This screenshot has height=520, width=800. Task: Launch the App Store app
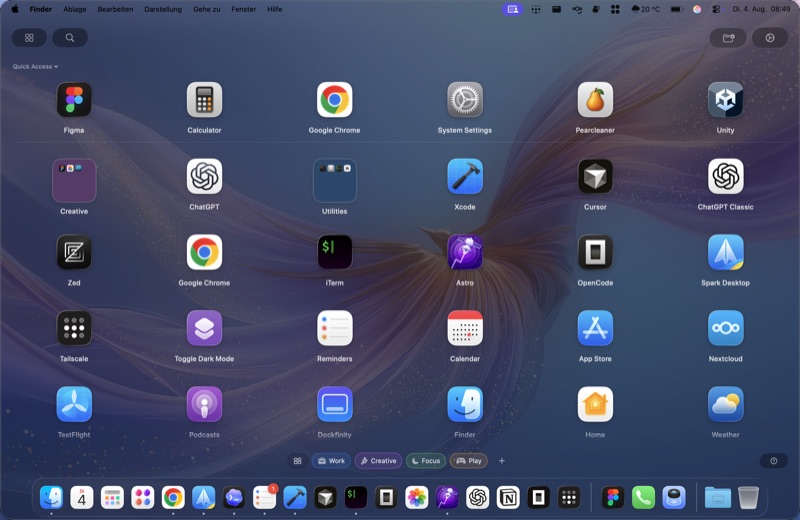click(x=595, y=328)
